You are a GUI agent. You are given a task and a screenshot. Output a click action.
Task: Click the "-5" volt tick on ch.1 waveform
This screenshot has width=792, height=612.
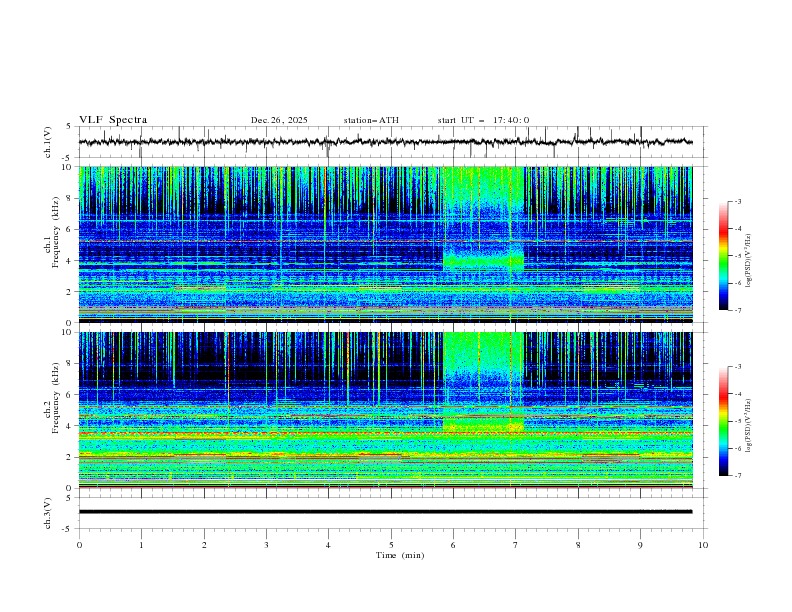[68, 158]
